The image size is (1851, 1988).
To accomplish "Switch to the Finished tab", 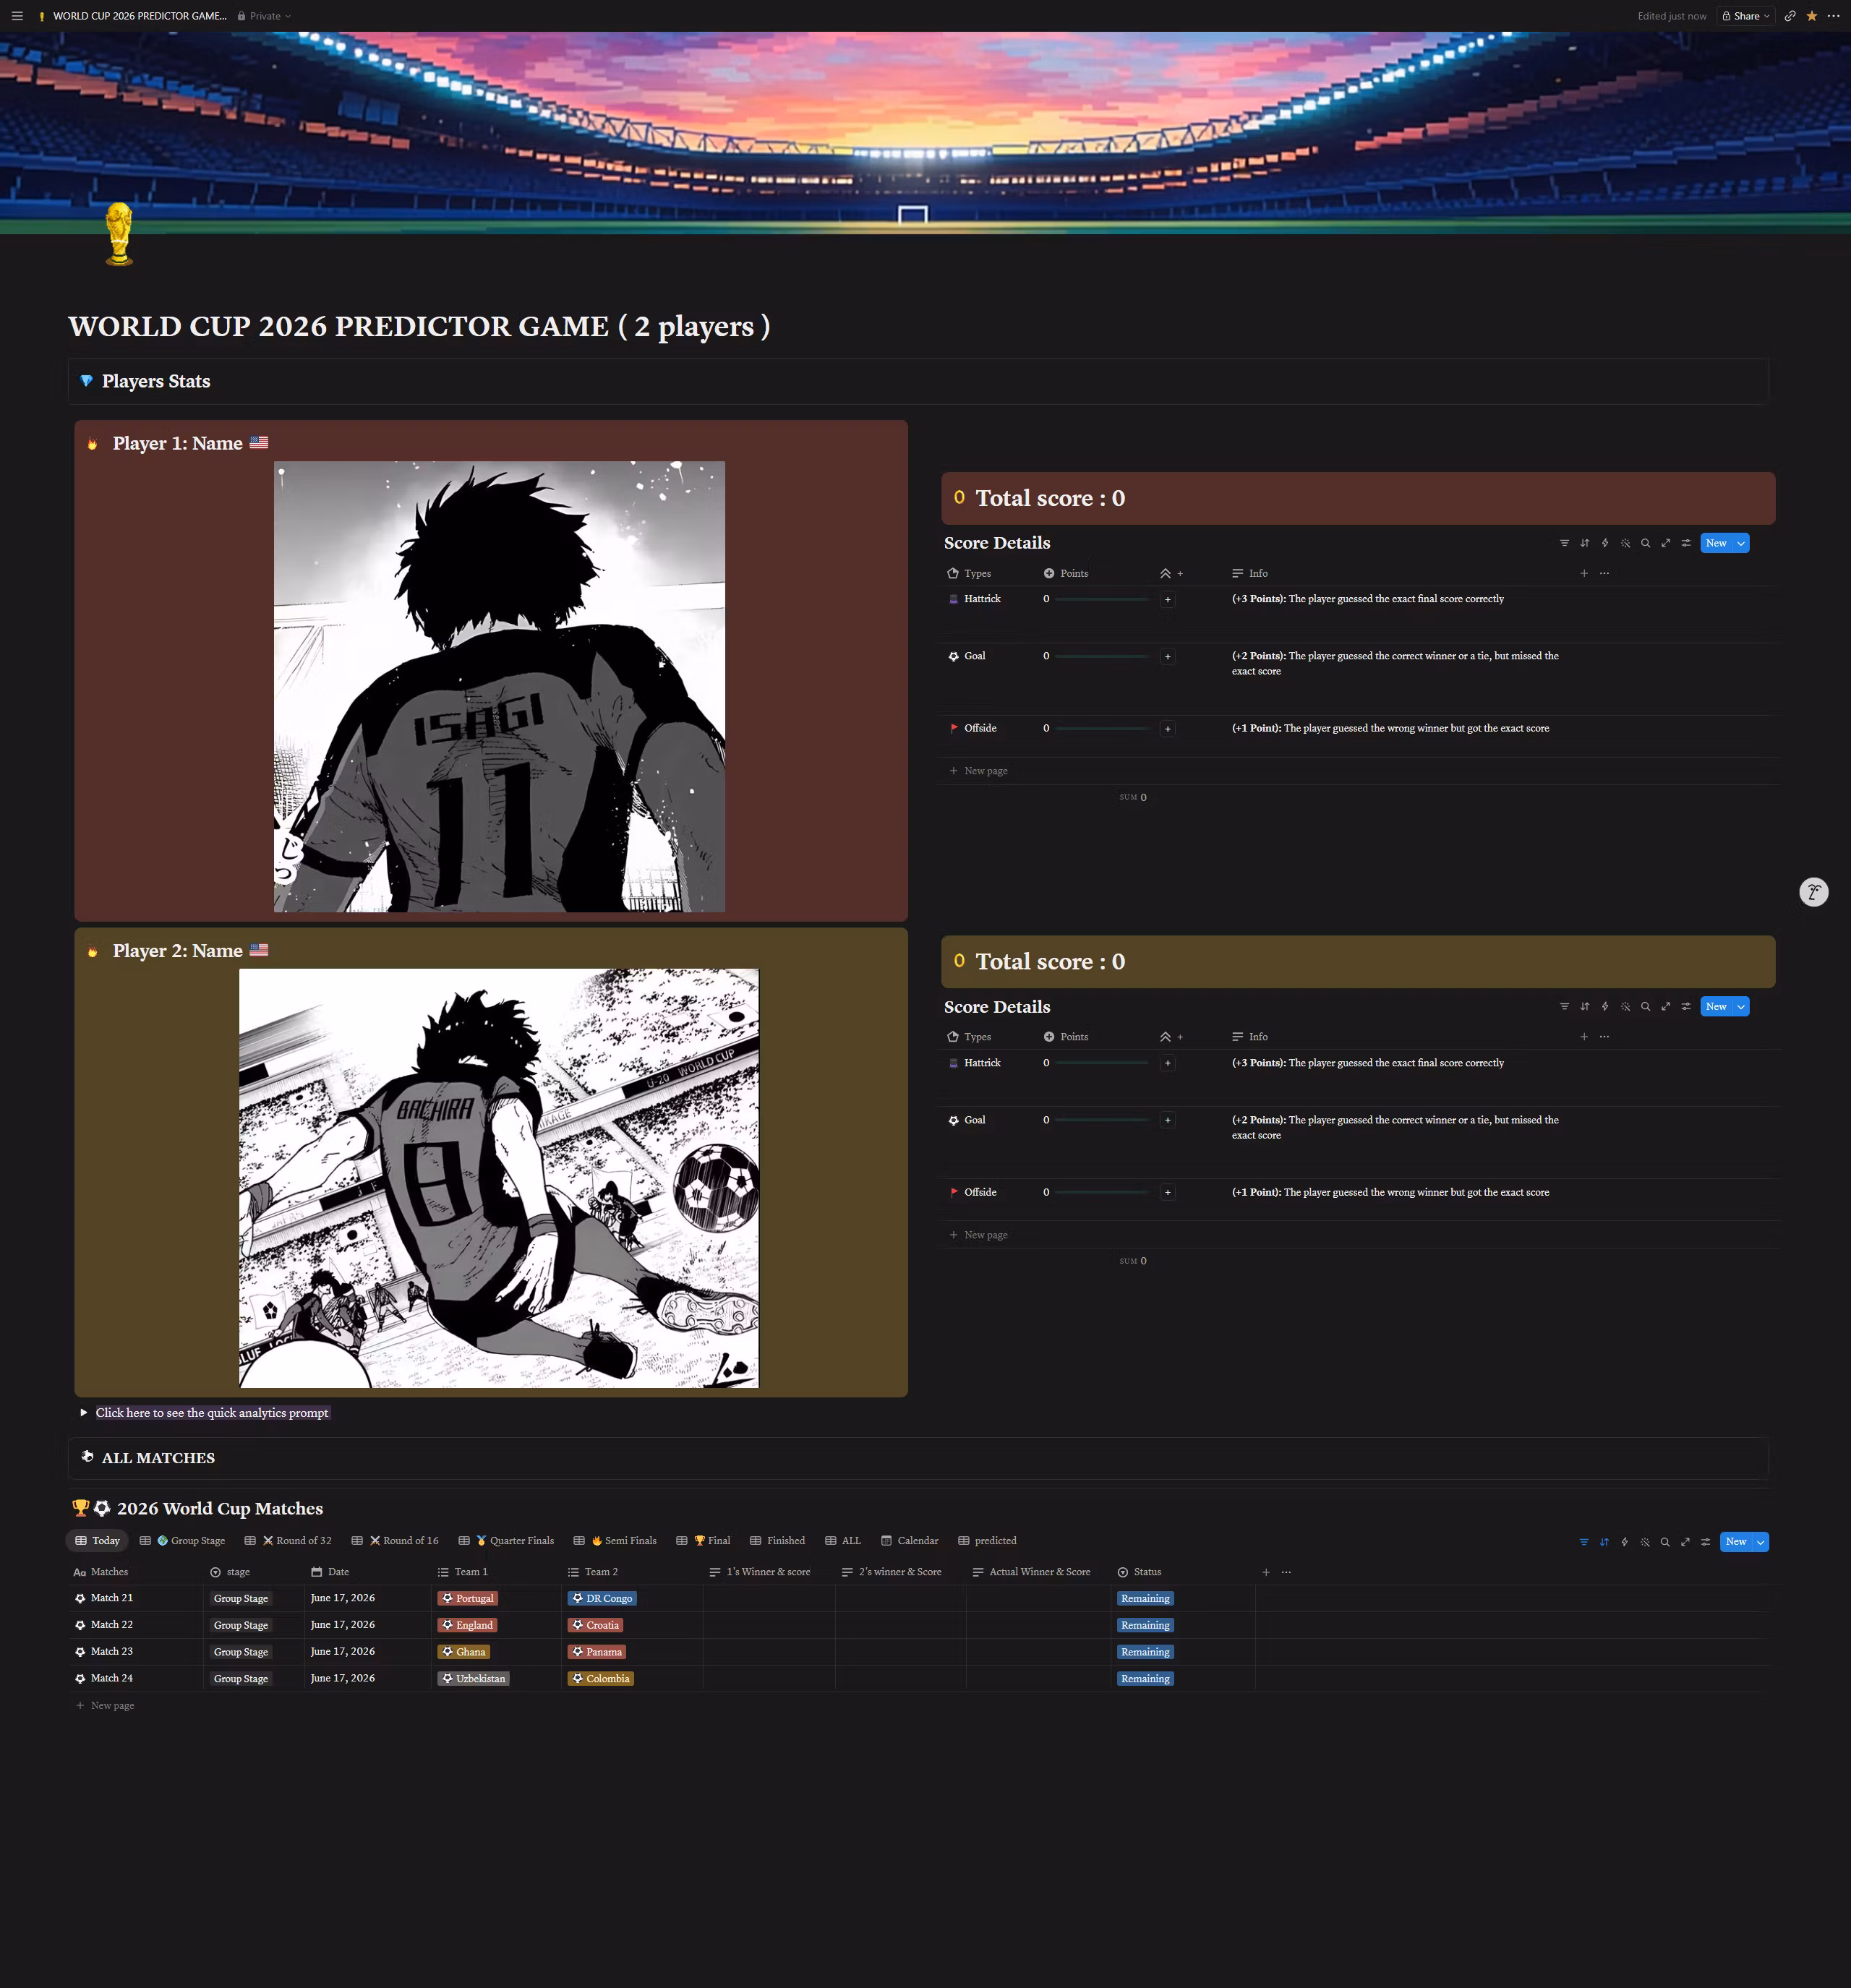I will pos(778,1541).
